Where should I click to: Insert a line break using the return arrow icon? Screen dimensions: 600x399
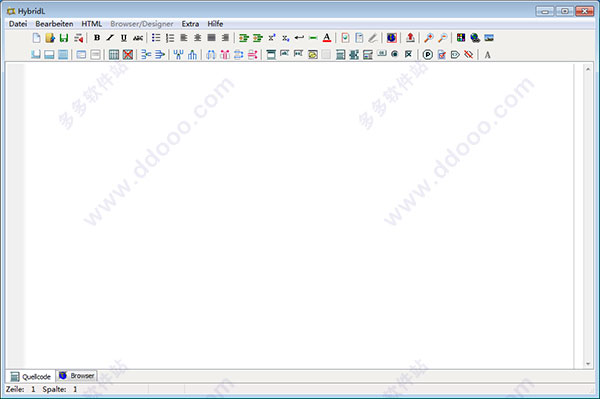click(299, 38)
